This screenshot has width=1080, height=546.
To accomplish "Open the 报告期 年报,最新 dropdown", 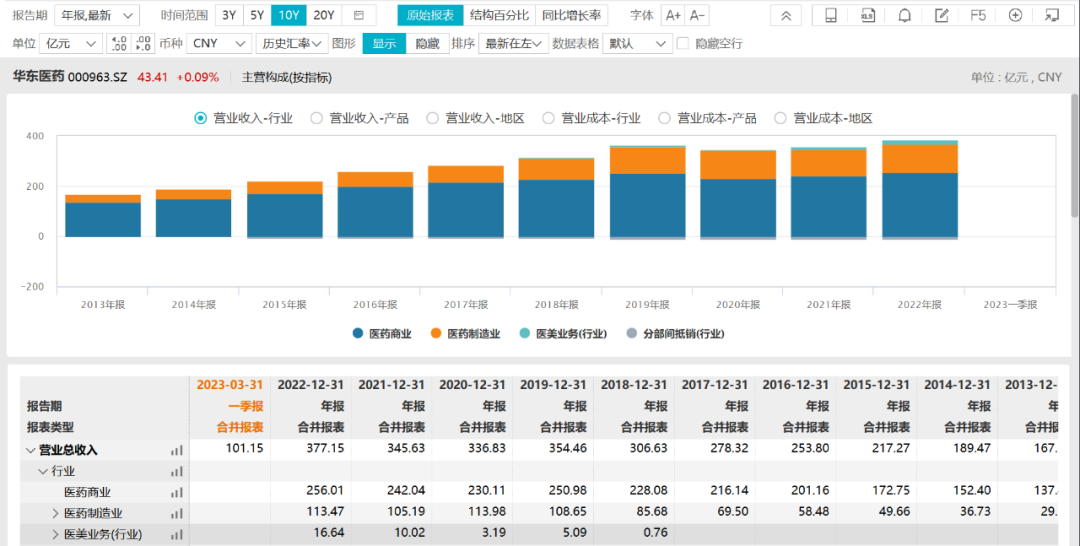I will click(x=96, y=15).
